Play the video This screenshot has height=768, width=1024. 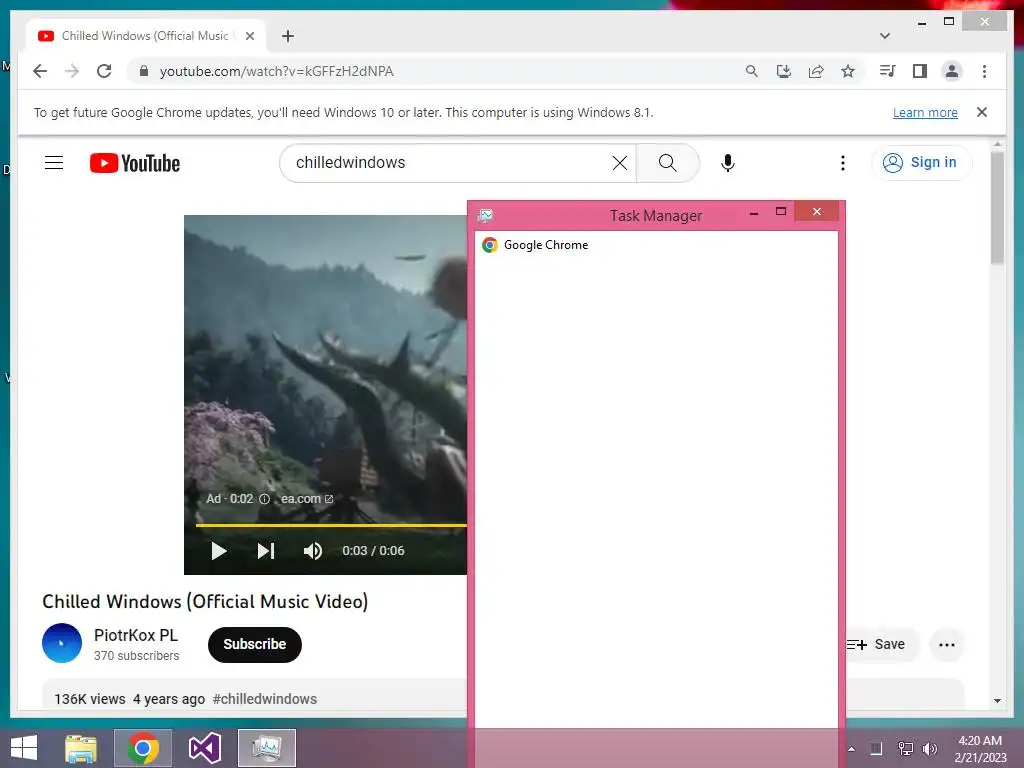point(219,551)
